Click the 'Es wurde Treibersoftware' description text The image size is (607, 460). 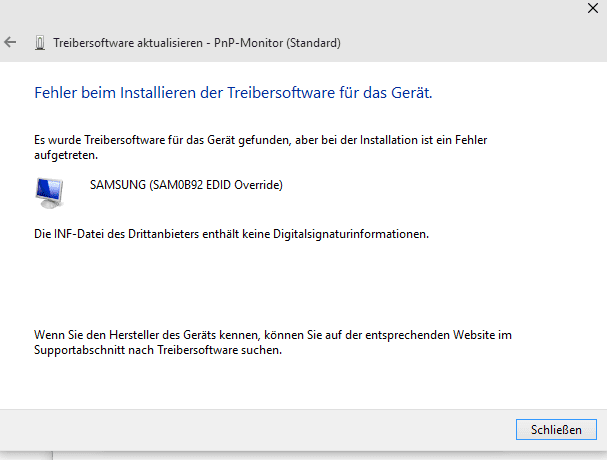(x=261, y=148)
